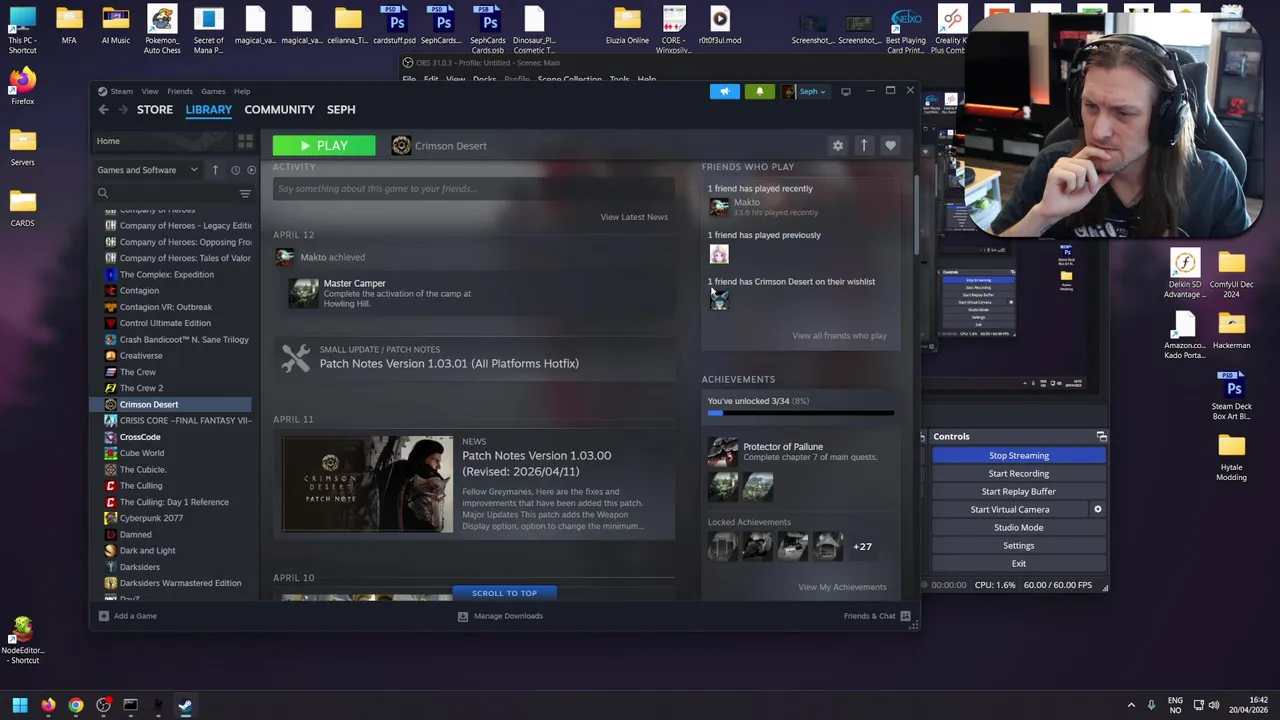
Task: Open OBS Settings button
Action: pyautogui.click(x=1019, y=546)
